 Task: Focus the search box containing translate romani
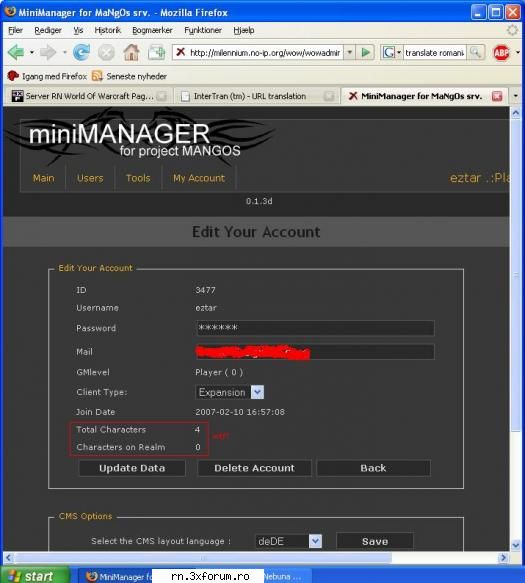[435, 52]
